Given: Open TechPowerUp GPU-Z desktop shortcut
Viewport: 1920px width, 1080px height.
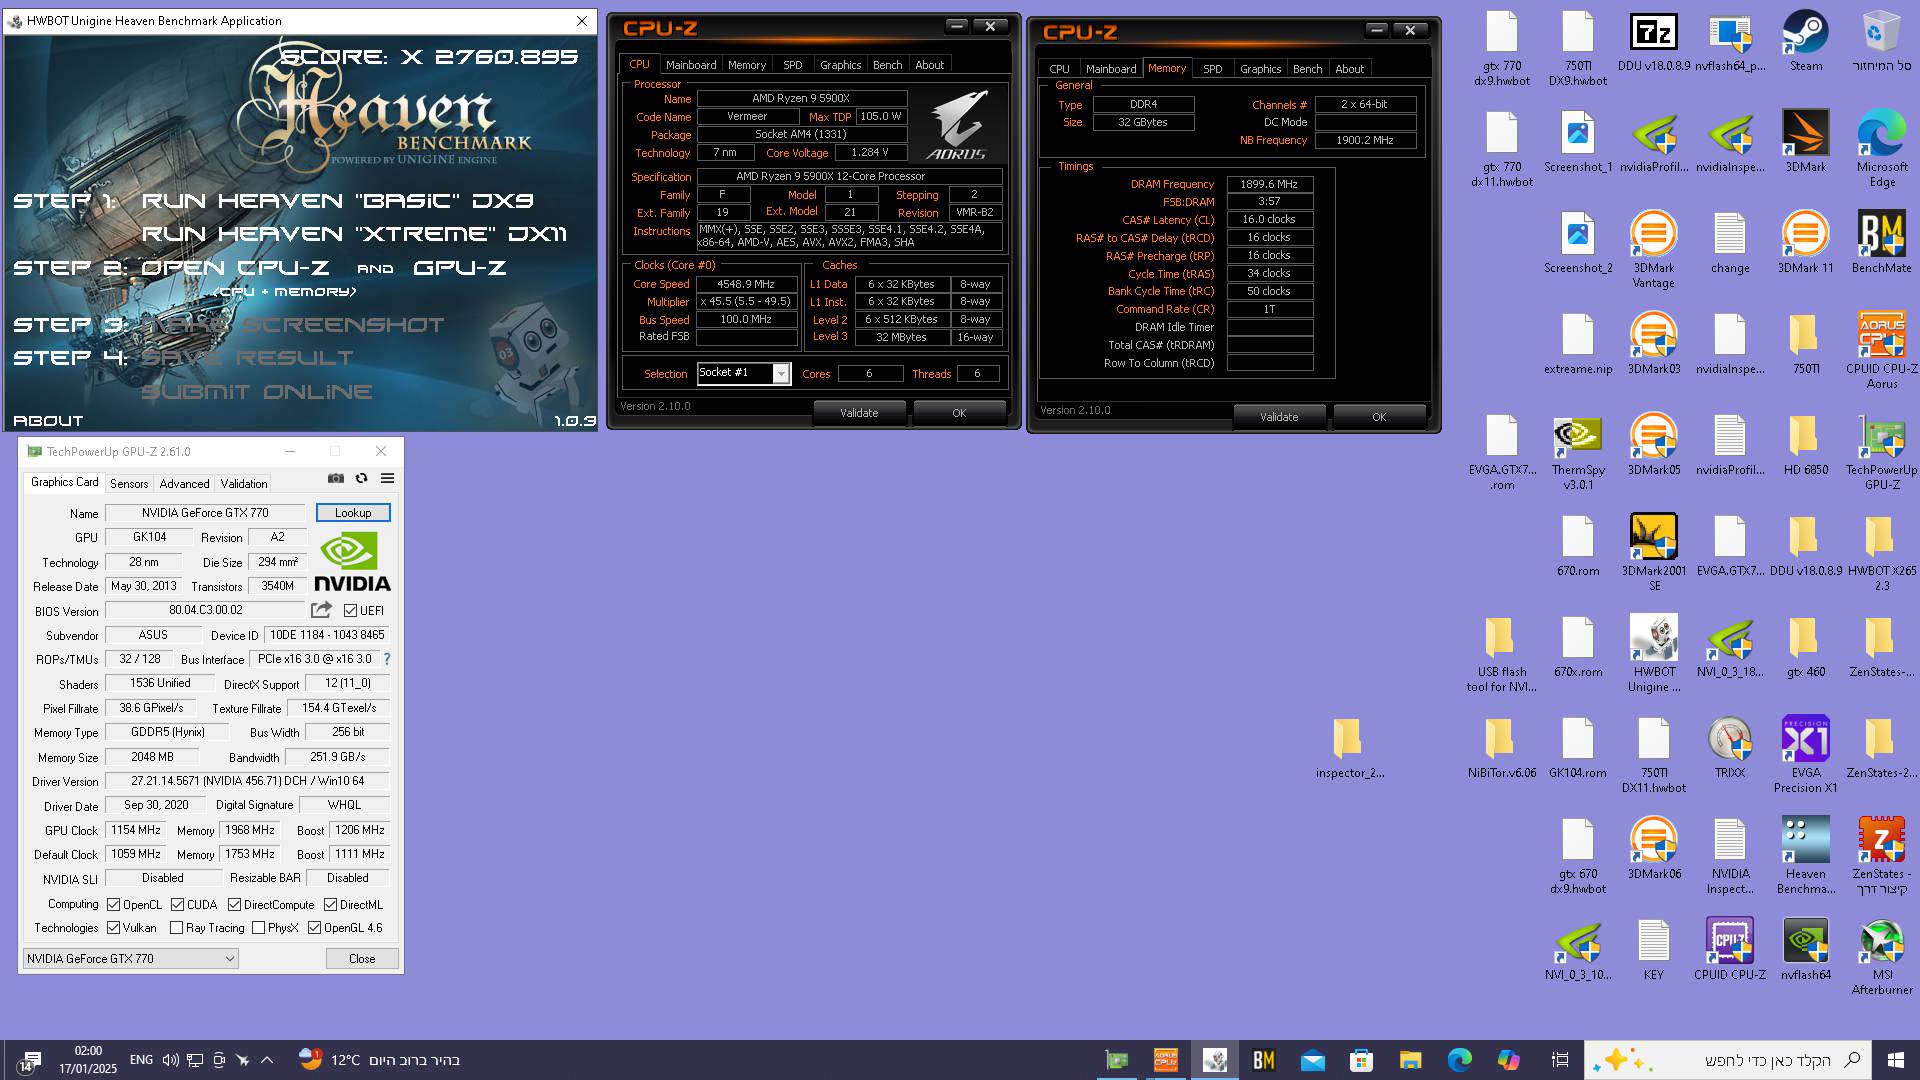Looking at the screenshot, I should [1881, 453].
